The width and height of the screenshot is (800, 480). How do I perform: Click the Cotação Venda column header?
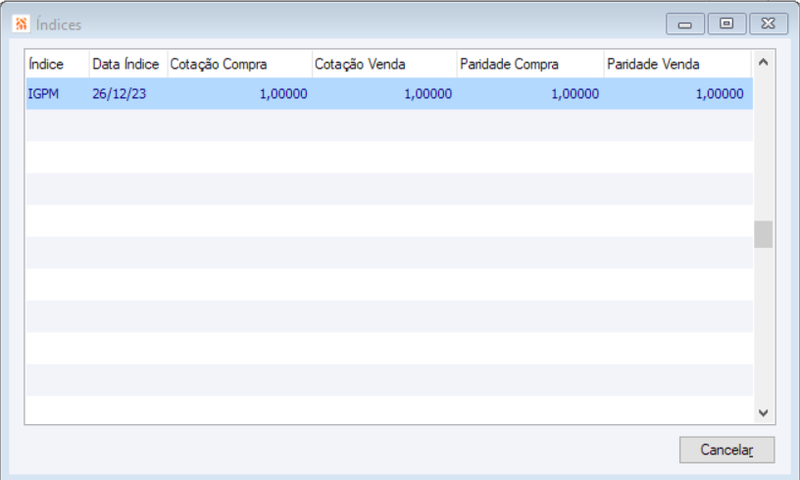coord(385,64)
